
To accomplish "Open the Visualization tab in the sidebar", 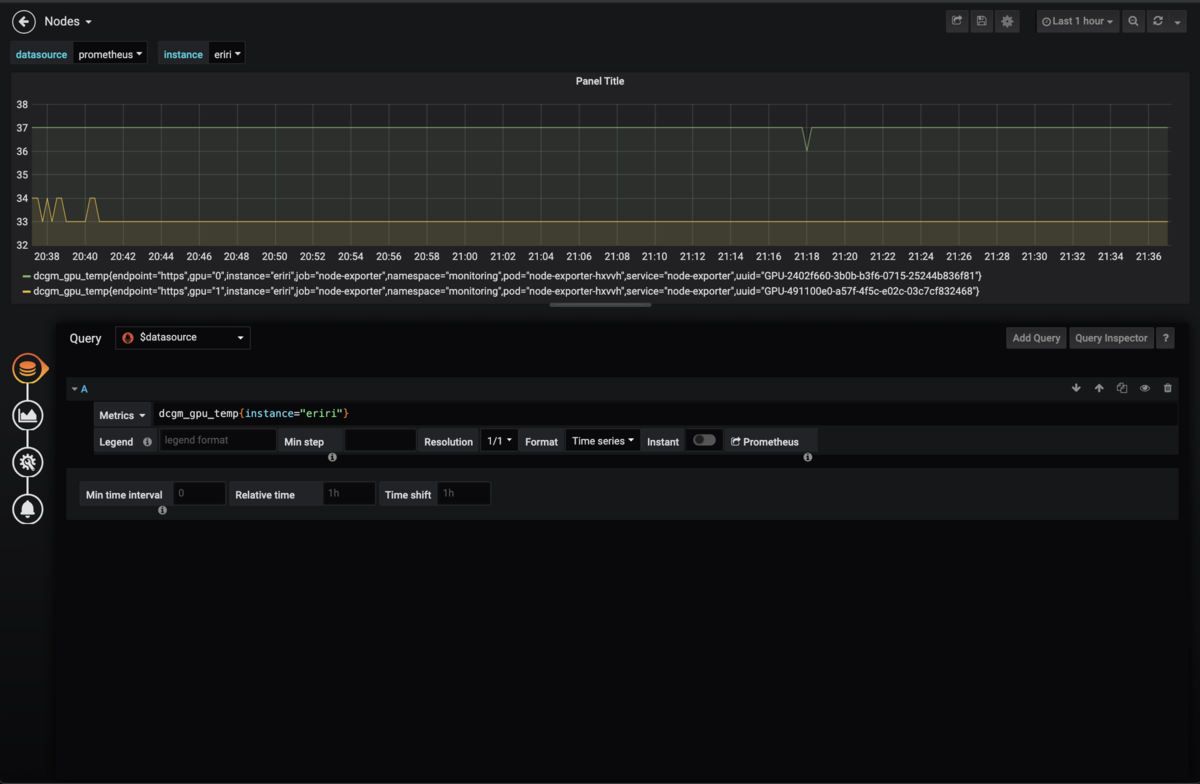I will tap(28, 415).
